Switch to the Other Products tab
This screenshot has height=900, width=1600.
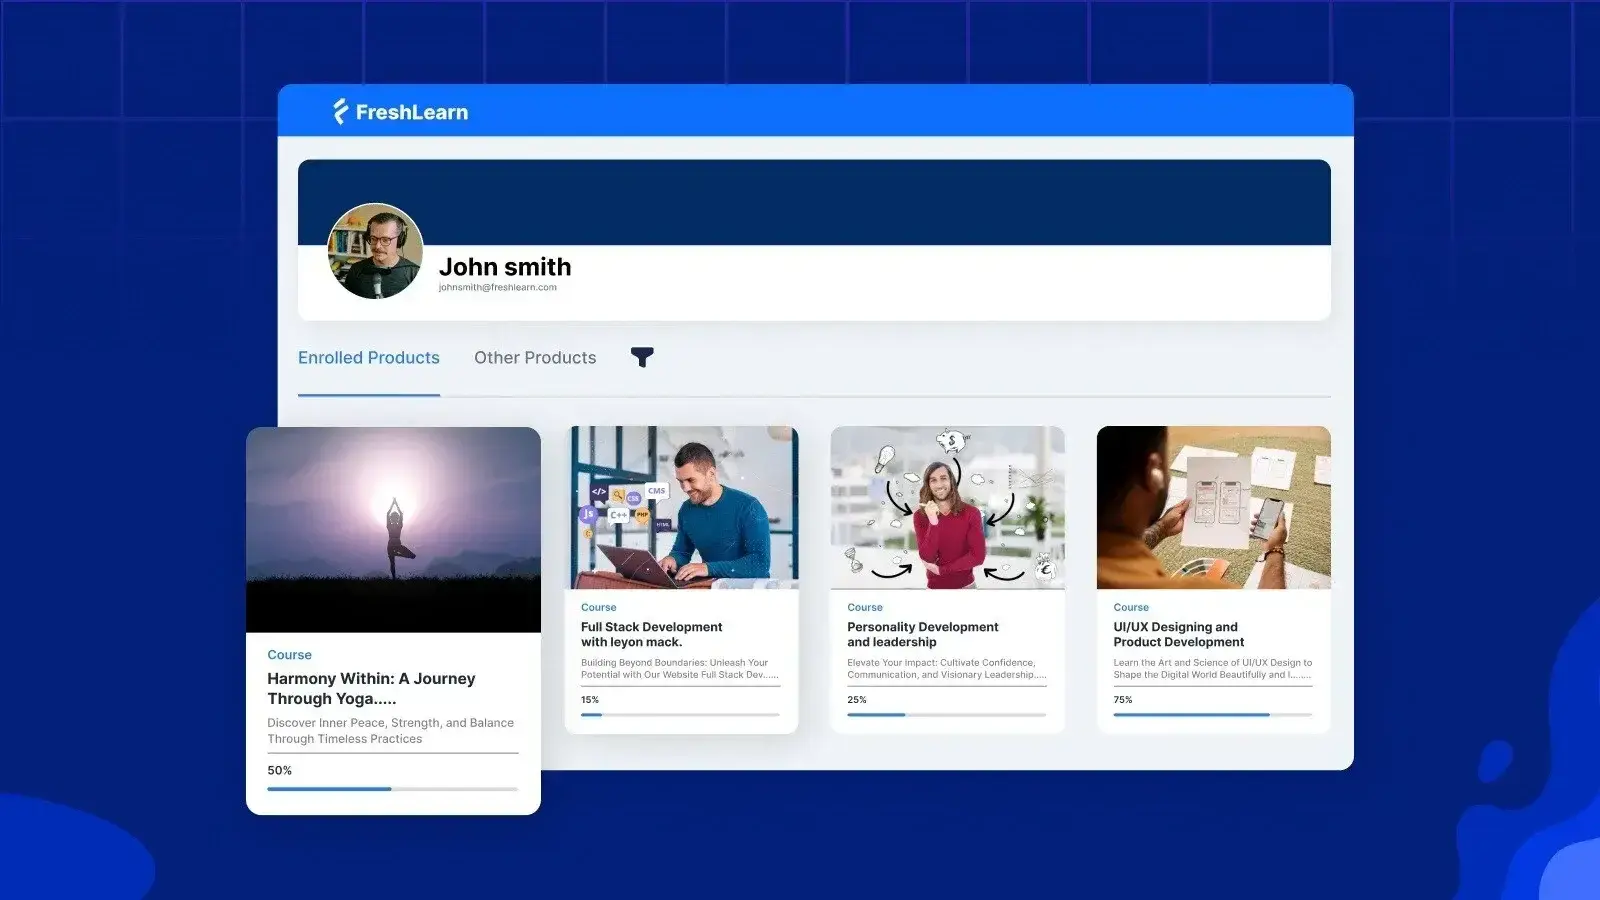coord(535,357)
